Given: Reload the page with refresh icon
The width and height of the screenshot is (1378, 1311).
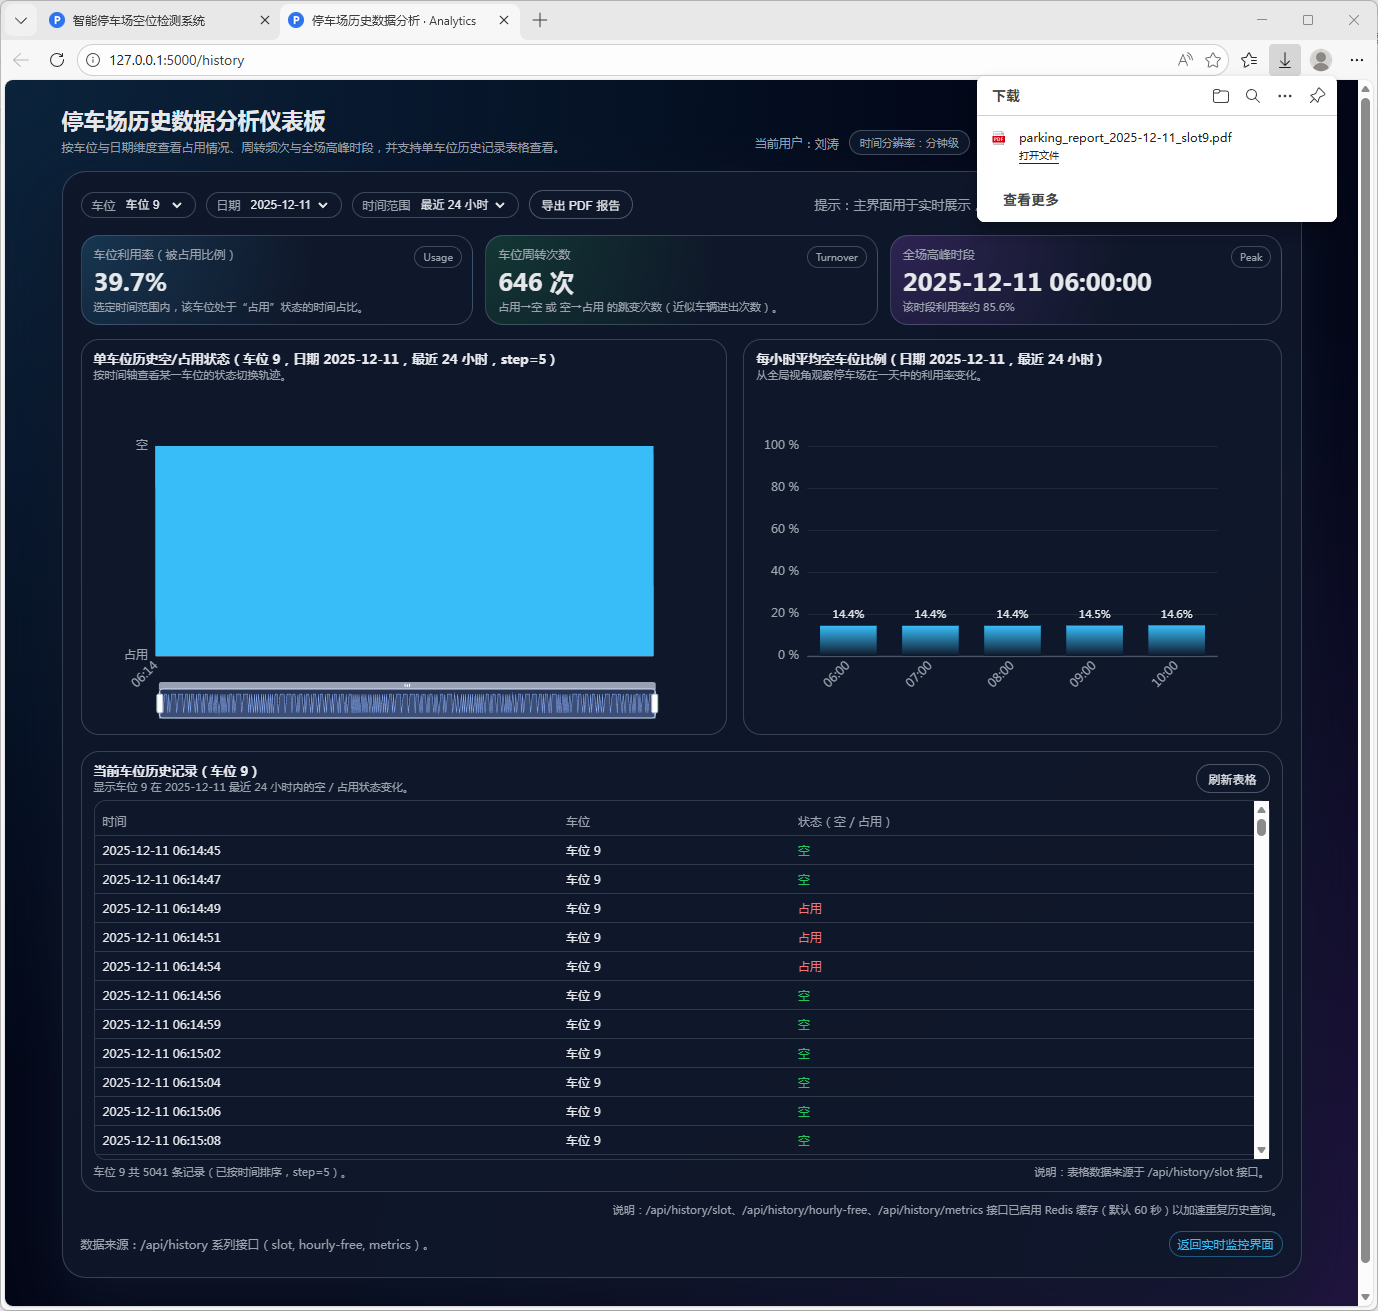Looking at the screenshot, I should point(57,60).
